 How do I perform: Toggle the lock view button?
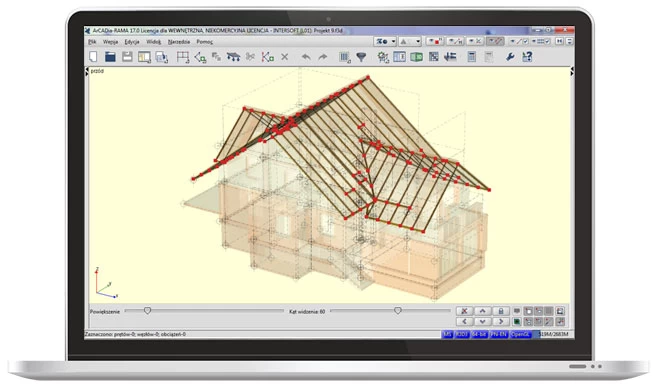click(x=500, y=311)
